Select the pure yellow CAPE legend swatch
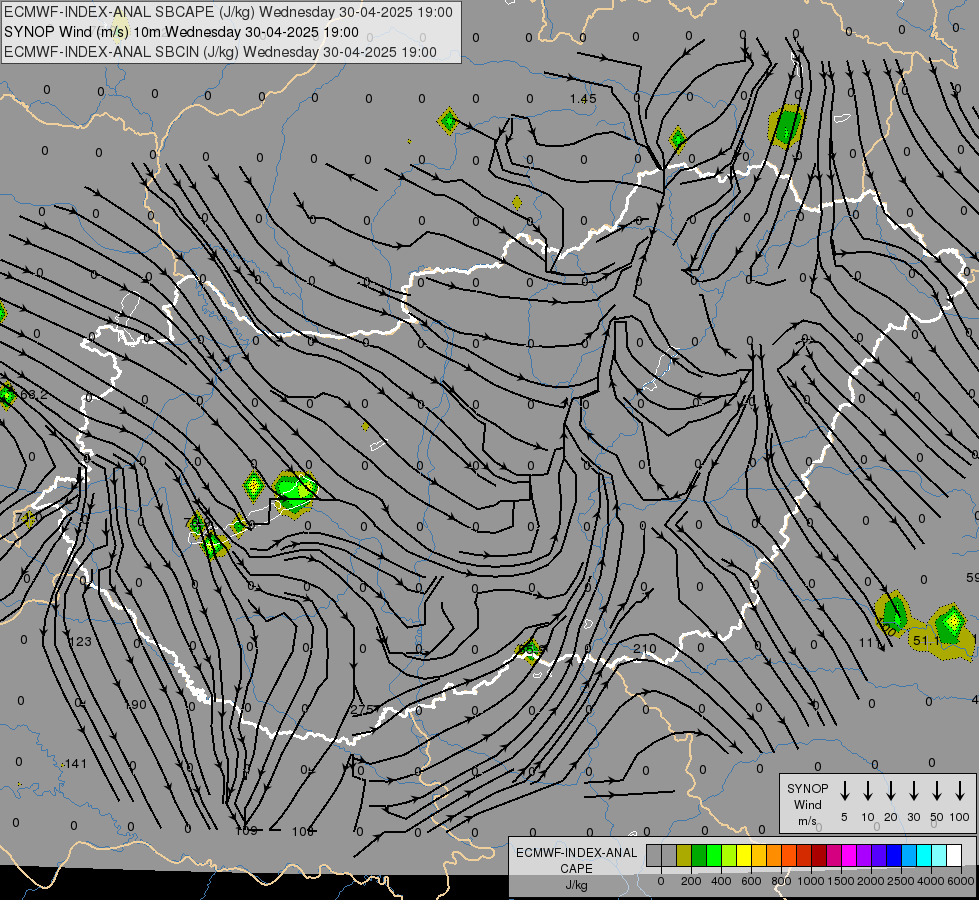This screenshot has width=979, height=900. (744, 855)
